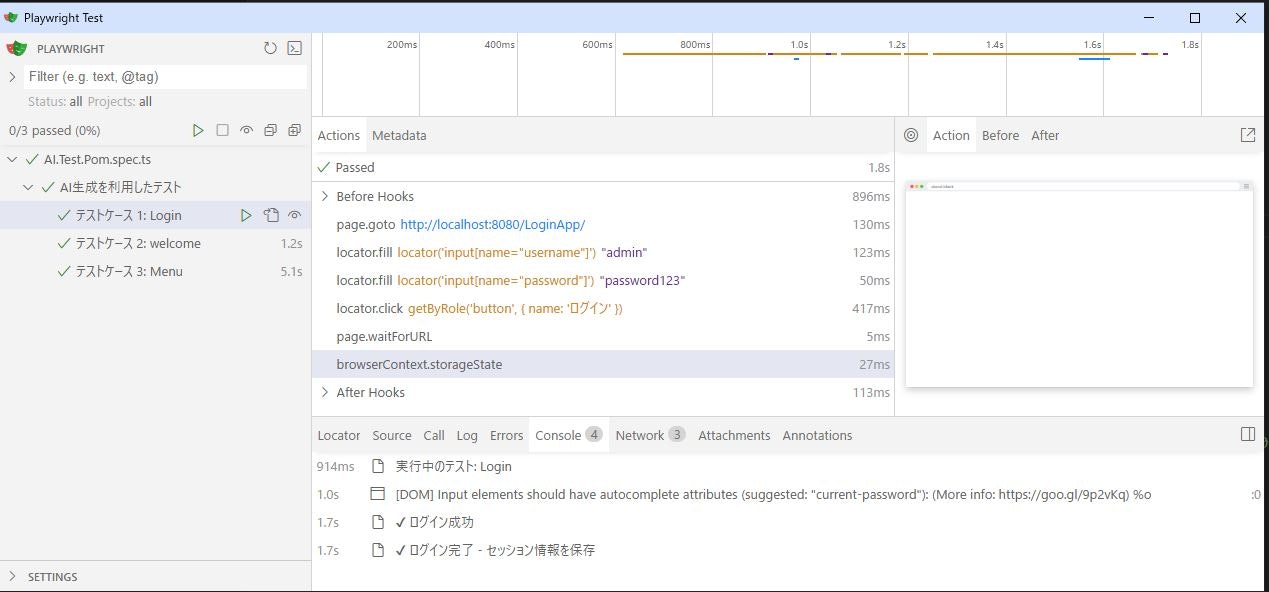This screenshot has width=1269, height=592.
Task: Switch to the Metadata tab
Action: pyautogui.click(x=399, y=135)
